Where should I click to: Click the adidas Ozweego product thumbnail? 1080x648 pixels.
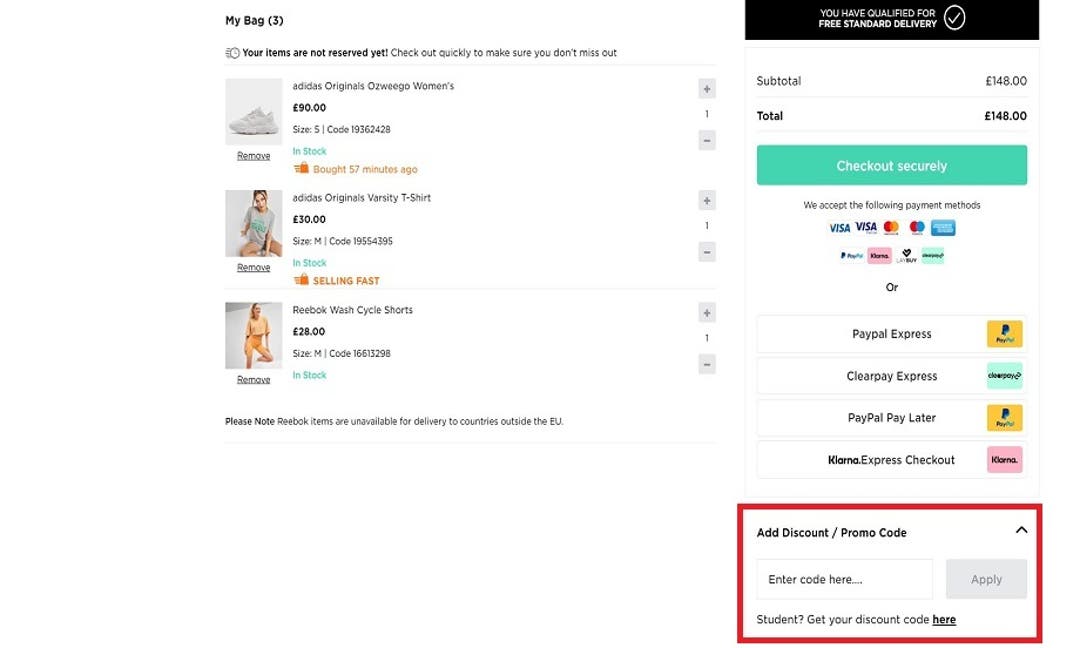pyautogui.click(x=253, y=110)
